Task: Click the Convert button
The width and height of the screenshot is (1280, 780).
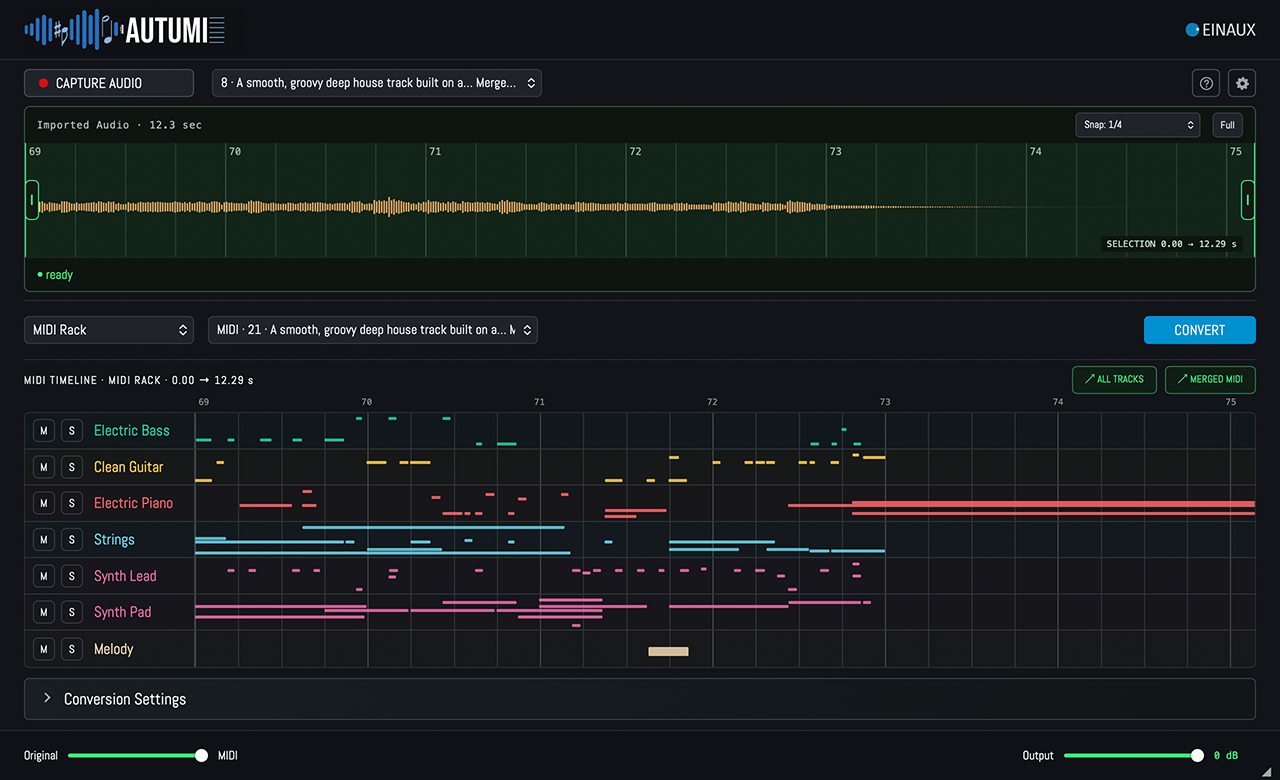Action: click(1200, 330)
